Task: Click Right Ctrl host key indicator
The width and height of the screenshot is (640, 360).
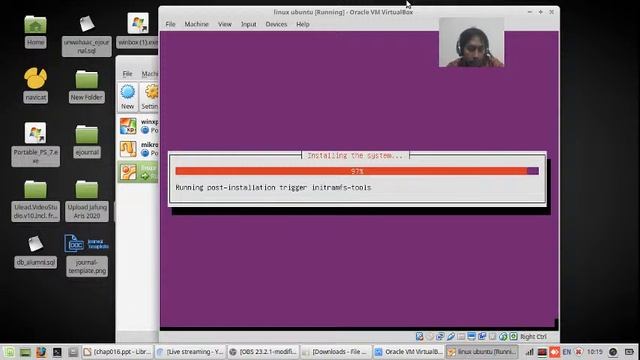Action: [533, 337]
